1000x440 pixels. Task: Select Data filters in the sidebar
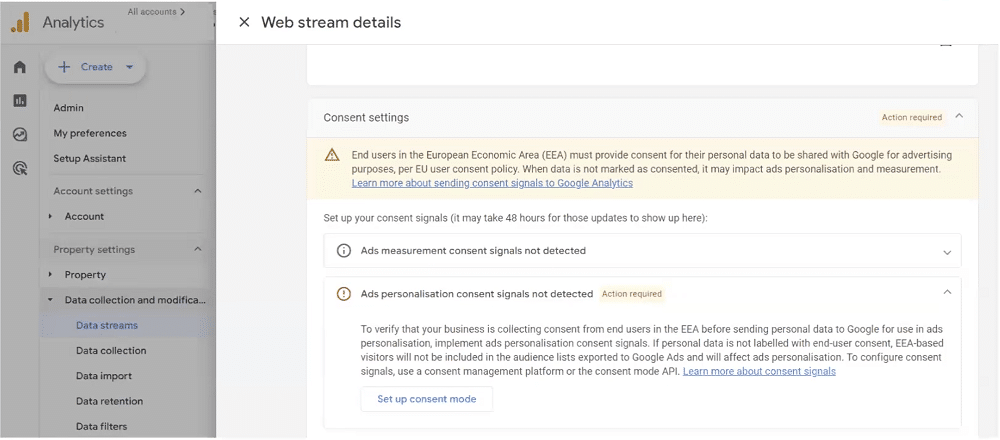(x=101, y=426)
